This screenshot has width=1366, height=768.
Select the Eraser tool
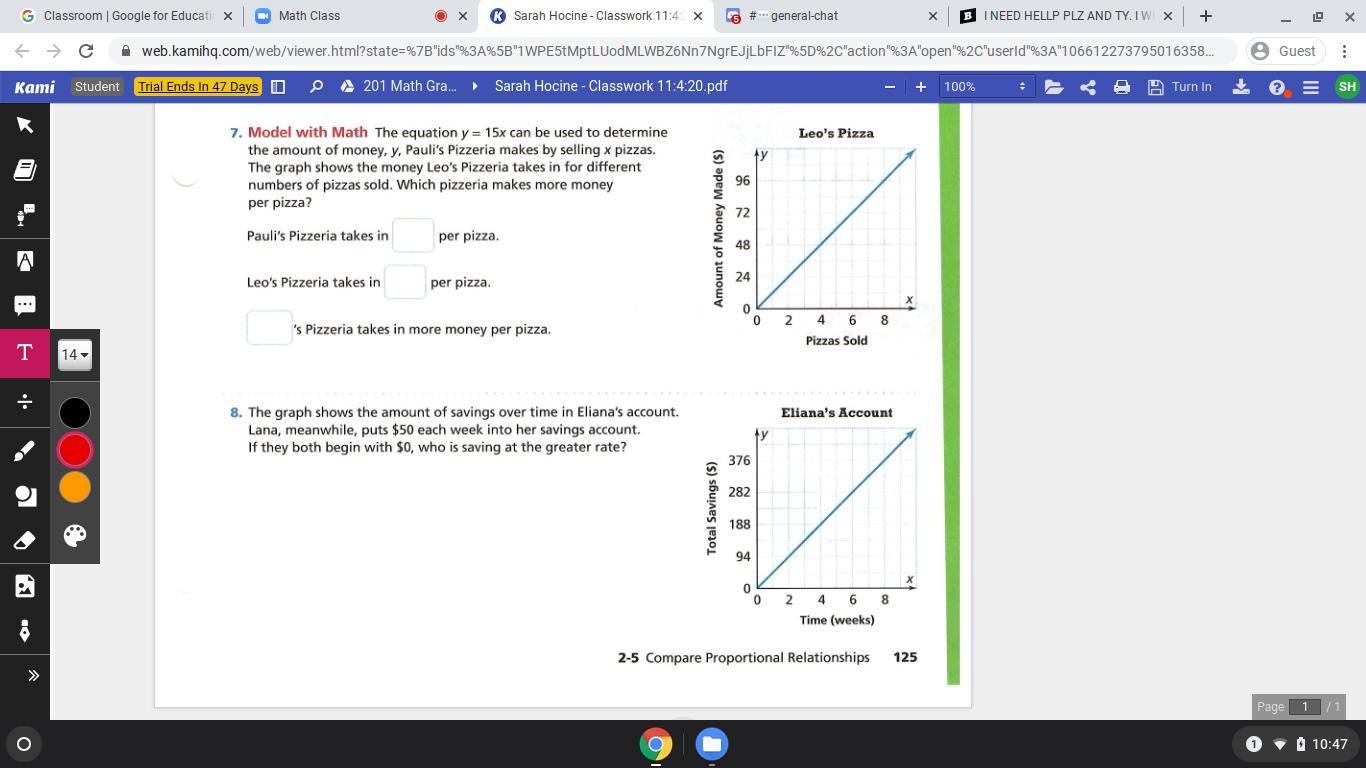(25, 541)
